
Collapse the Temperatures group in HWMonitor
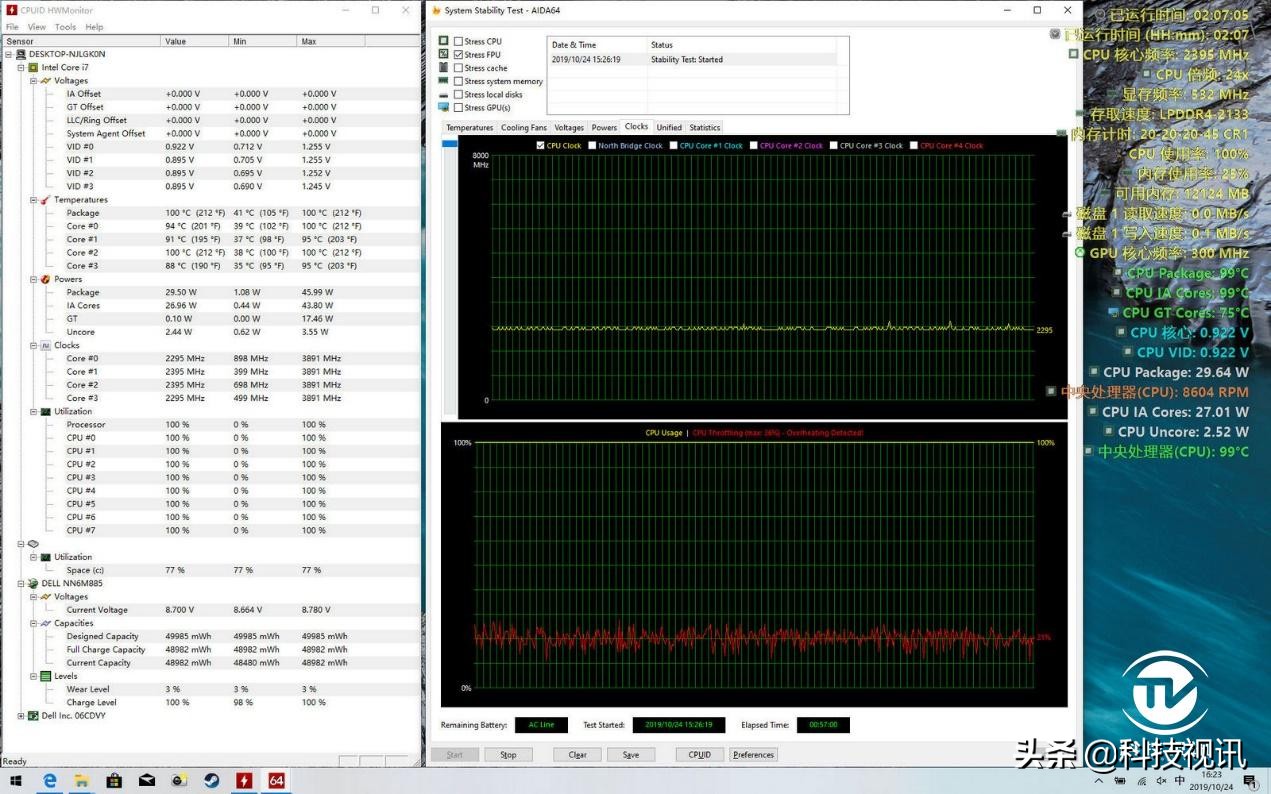(33, 200)
